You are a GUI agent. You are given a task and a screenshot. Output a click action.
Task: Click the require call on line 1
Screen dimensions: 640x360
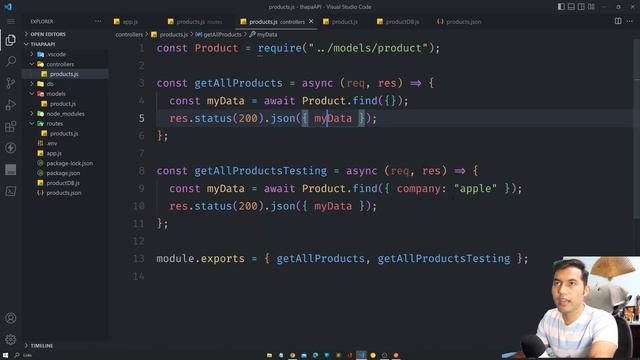(x=280, y=48)
